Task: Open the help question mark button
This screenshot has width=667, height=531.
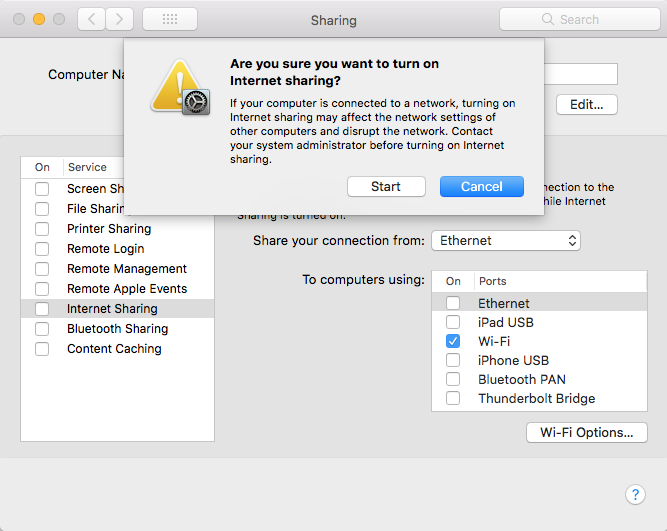Action: [635, 494]
